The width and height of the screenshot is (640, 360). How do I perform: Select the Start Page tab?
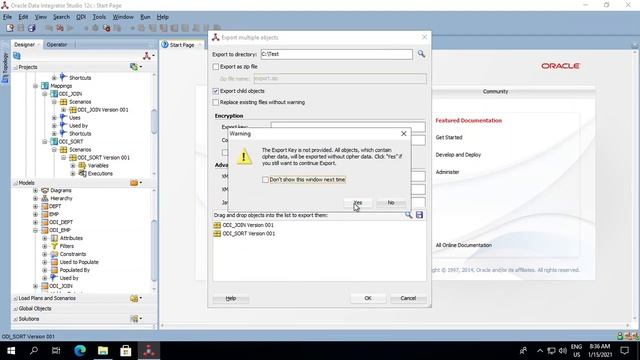(x=182, y=45)
